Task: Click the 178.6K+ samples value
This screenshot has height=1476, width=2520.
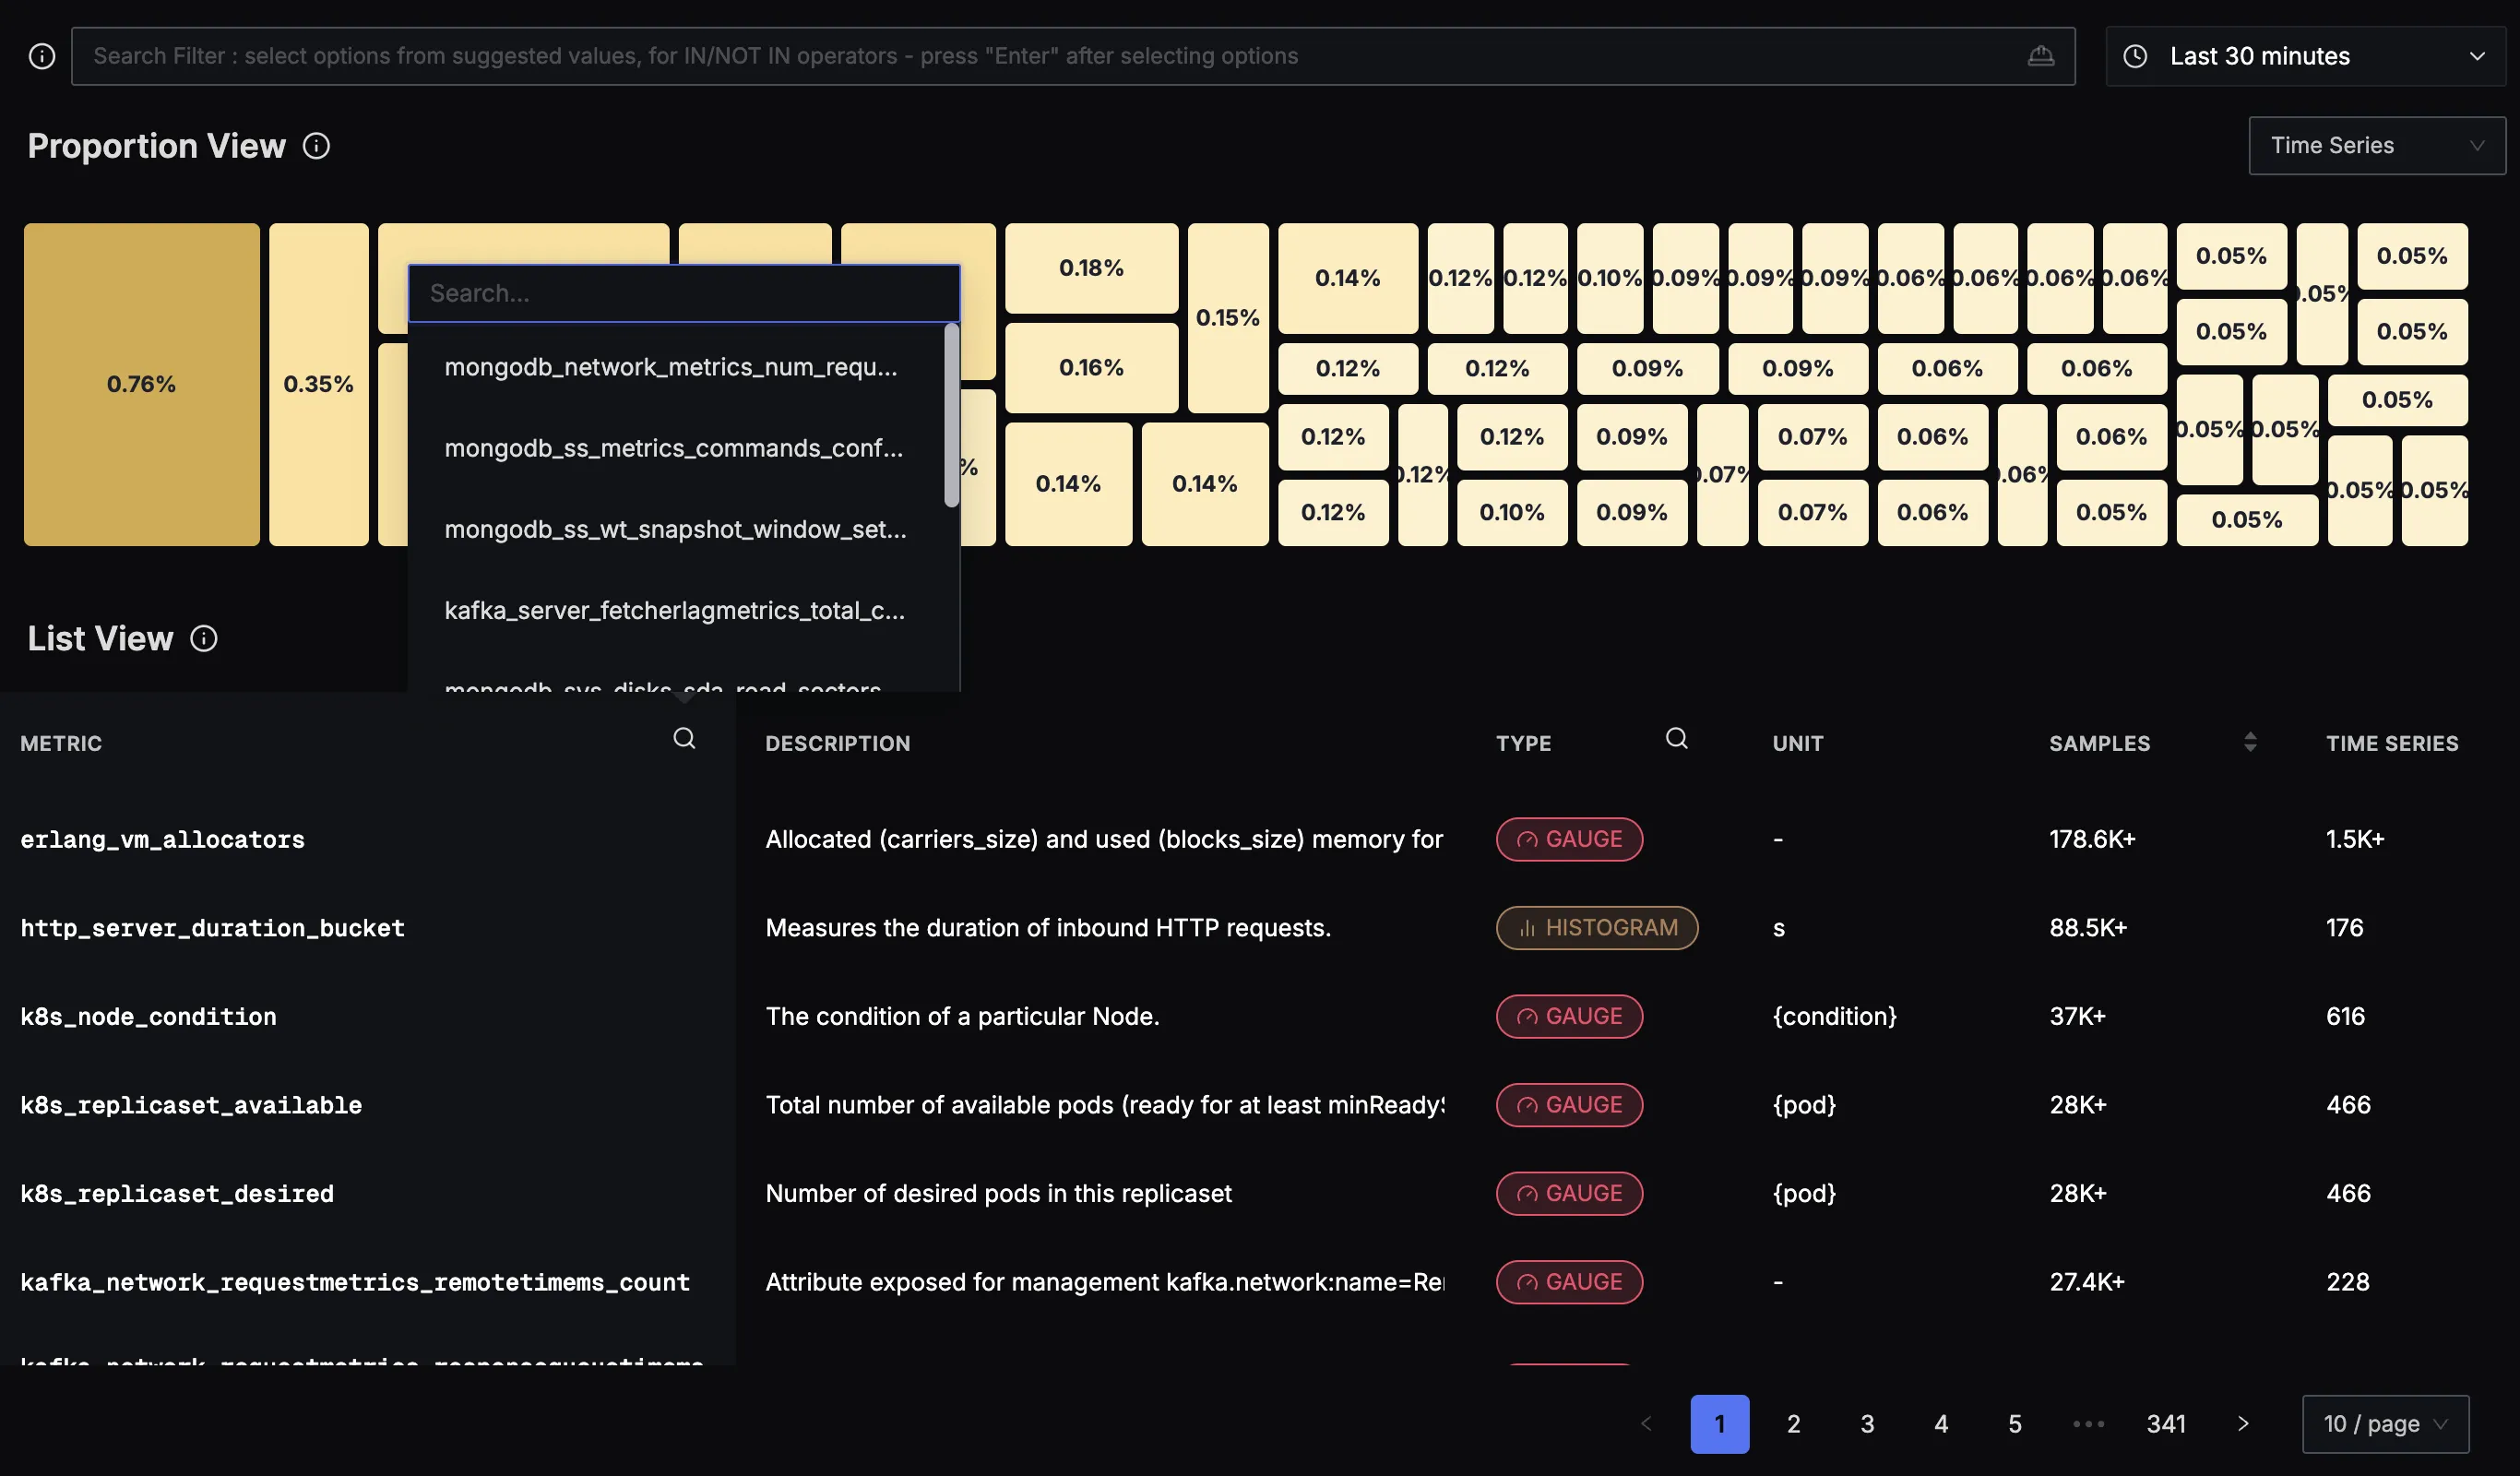Action: coord(2092,839)
